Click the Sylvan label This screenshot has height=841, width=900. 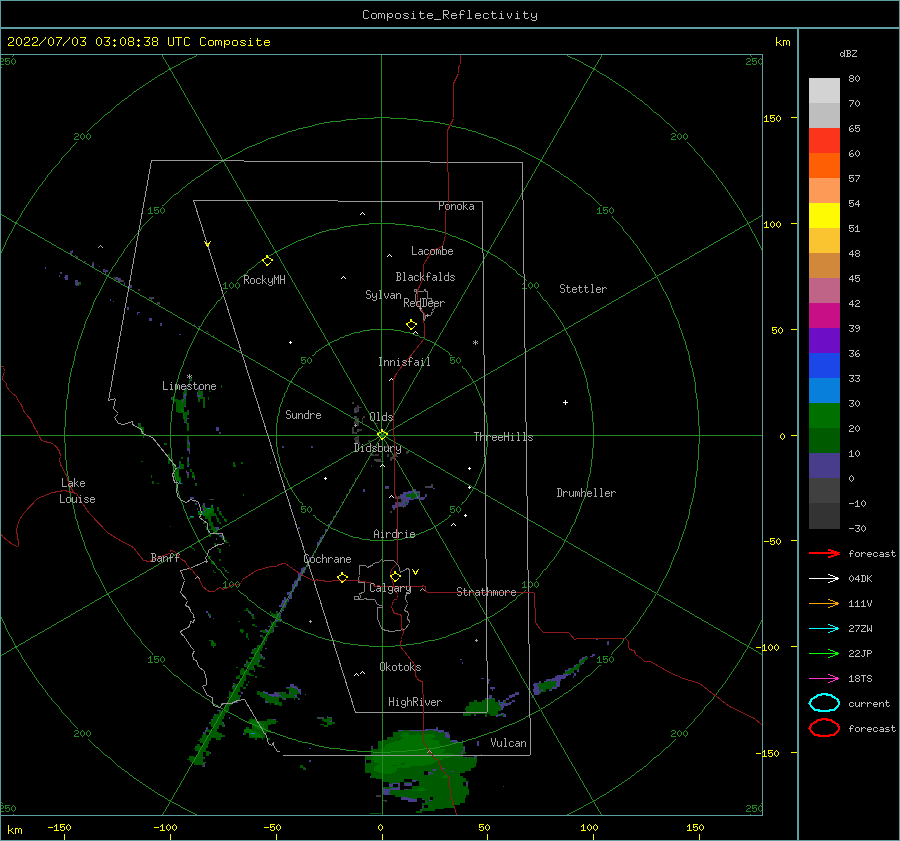tap(383, 295)
